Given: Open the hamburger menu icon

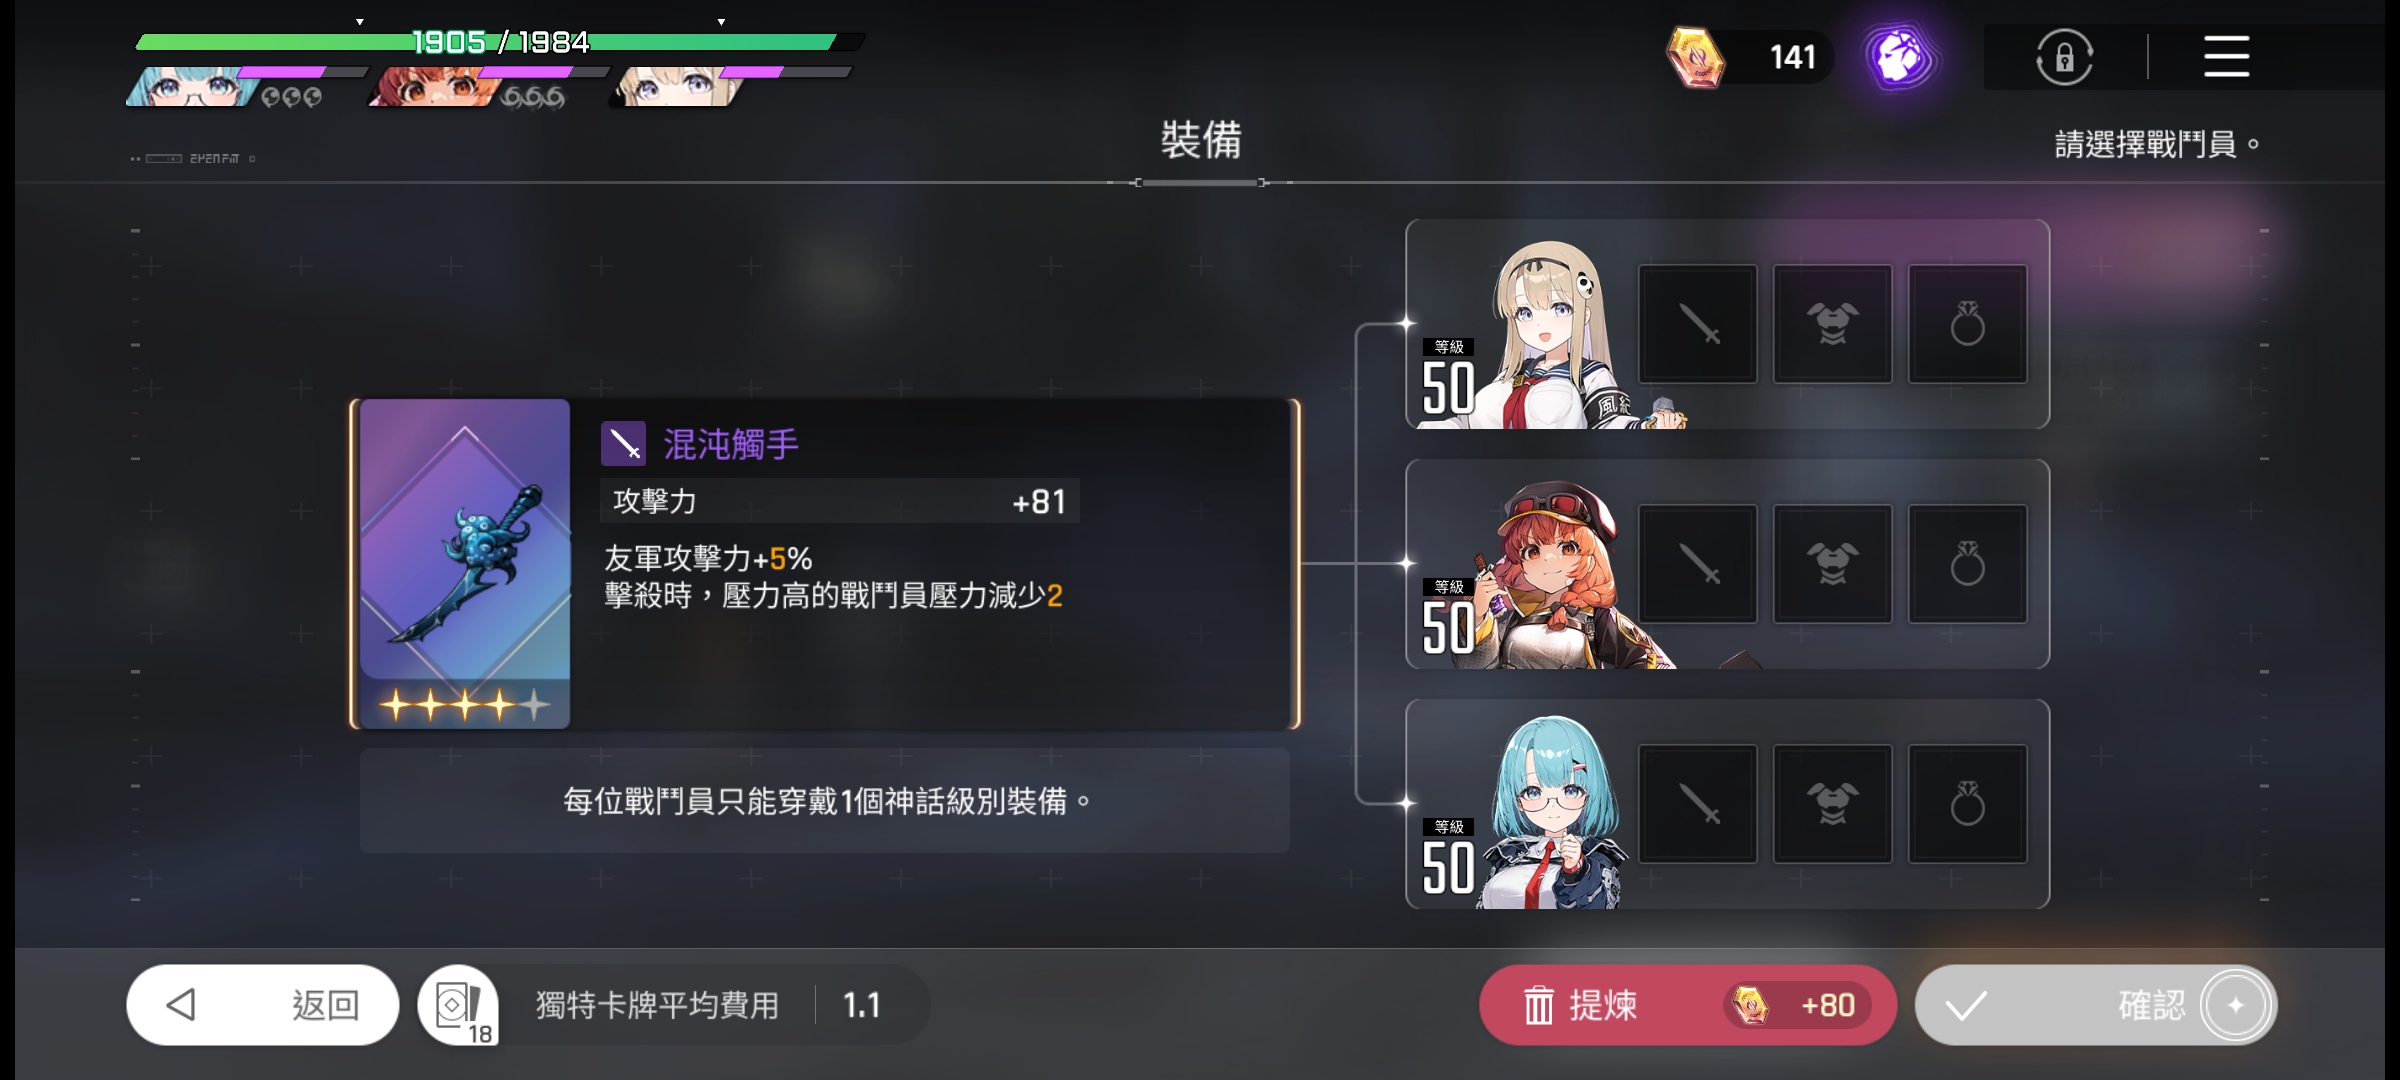Looking at the screenshot, I should pos(2226,56).
